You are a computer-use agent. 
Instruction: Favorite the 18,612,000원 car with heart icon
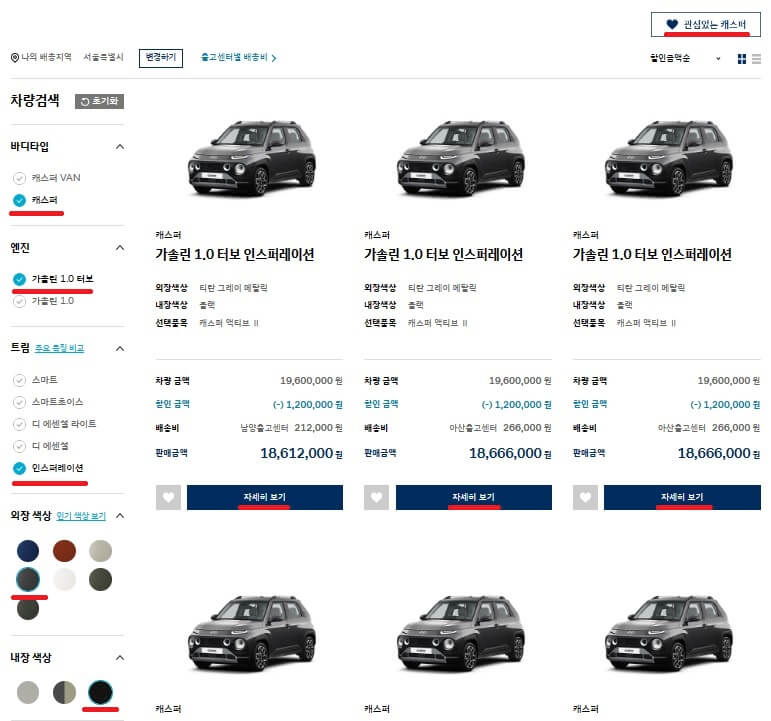[168, 497]
